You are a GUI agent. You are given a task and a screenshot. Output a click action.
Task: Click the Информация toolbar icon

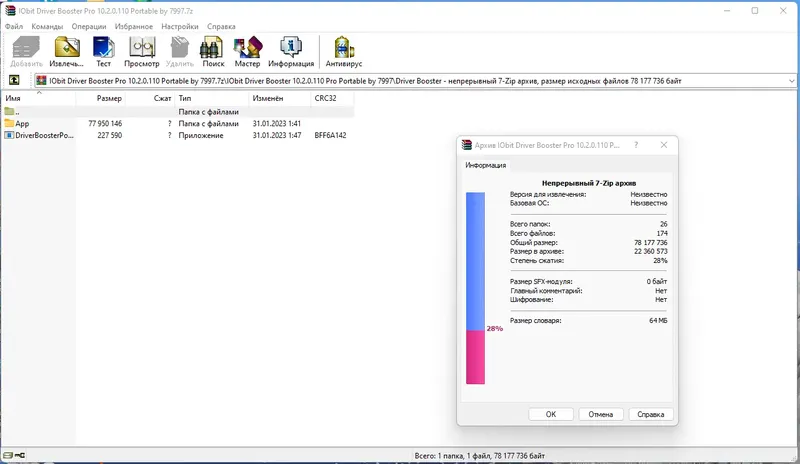[291, 47]
